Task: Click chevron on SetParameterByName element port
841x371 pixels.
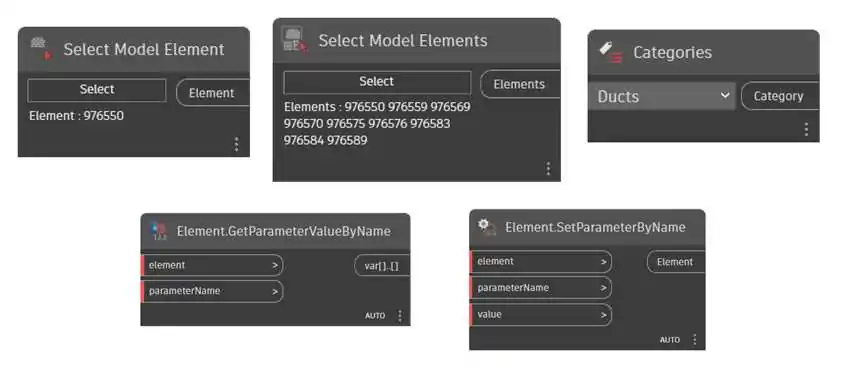Action: (x=603, y=262)
